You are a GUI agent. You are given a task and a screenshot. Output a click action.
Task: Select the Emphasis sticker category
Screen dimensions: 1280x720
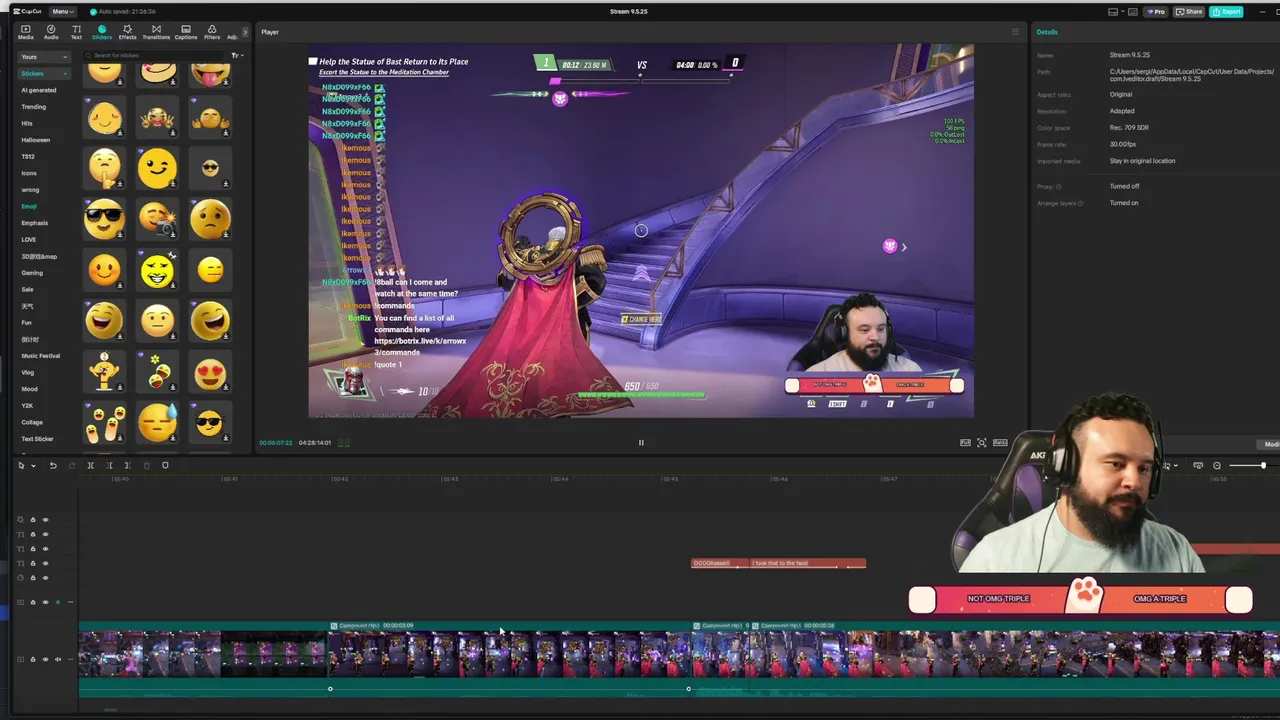[35, 223]
